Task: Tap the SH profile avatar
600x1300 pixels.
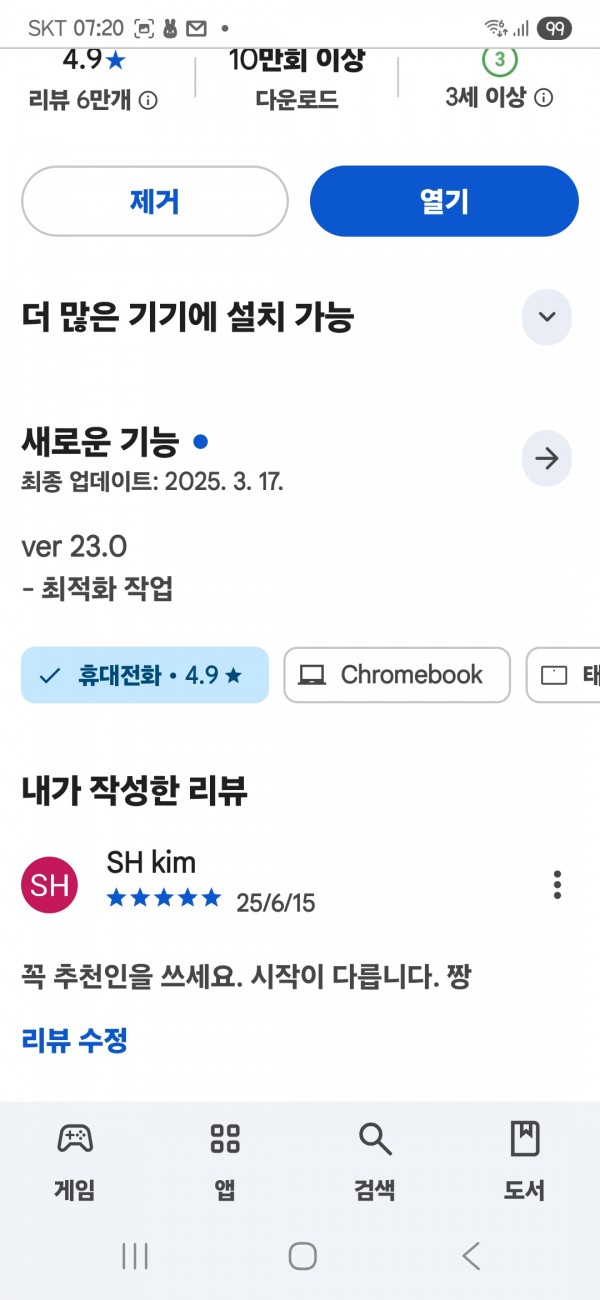Action: [x=49, y=885]
